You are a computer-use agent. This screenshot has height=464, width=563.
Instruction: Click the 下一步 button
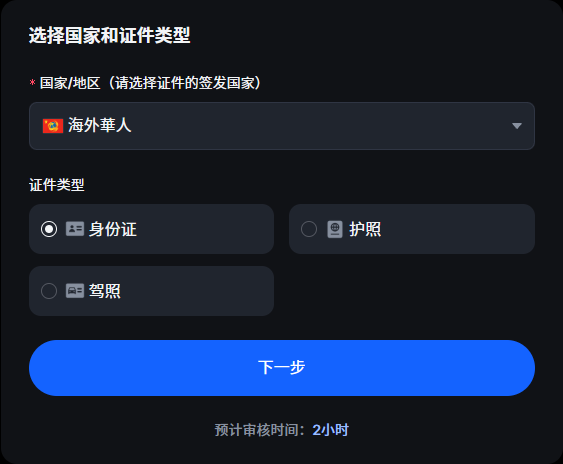[282, 368]
